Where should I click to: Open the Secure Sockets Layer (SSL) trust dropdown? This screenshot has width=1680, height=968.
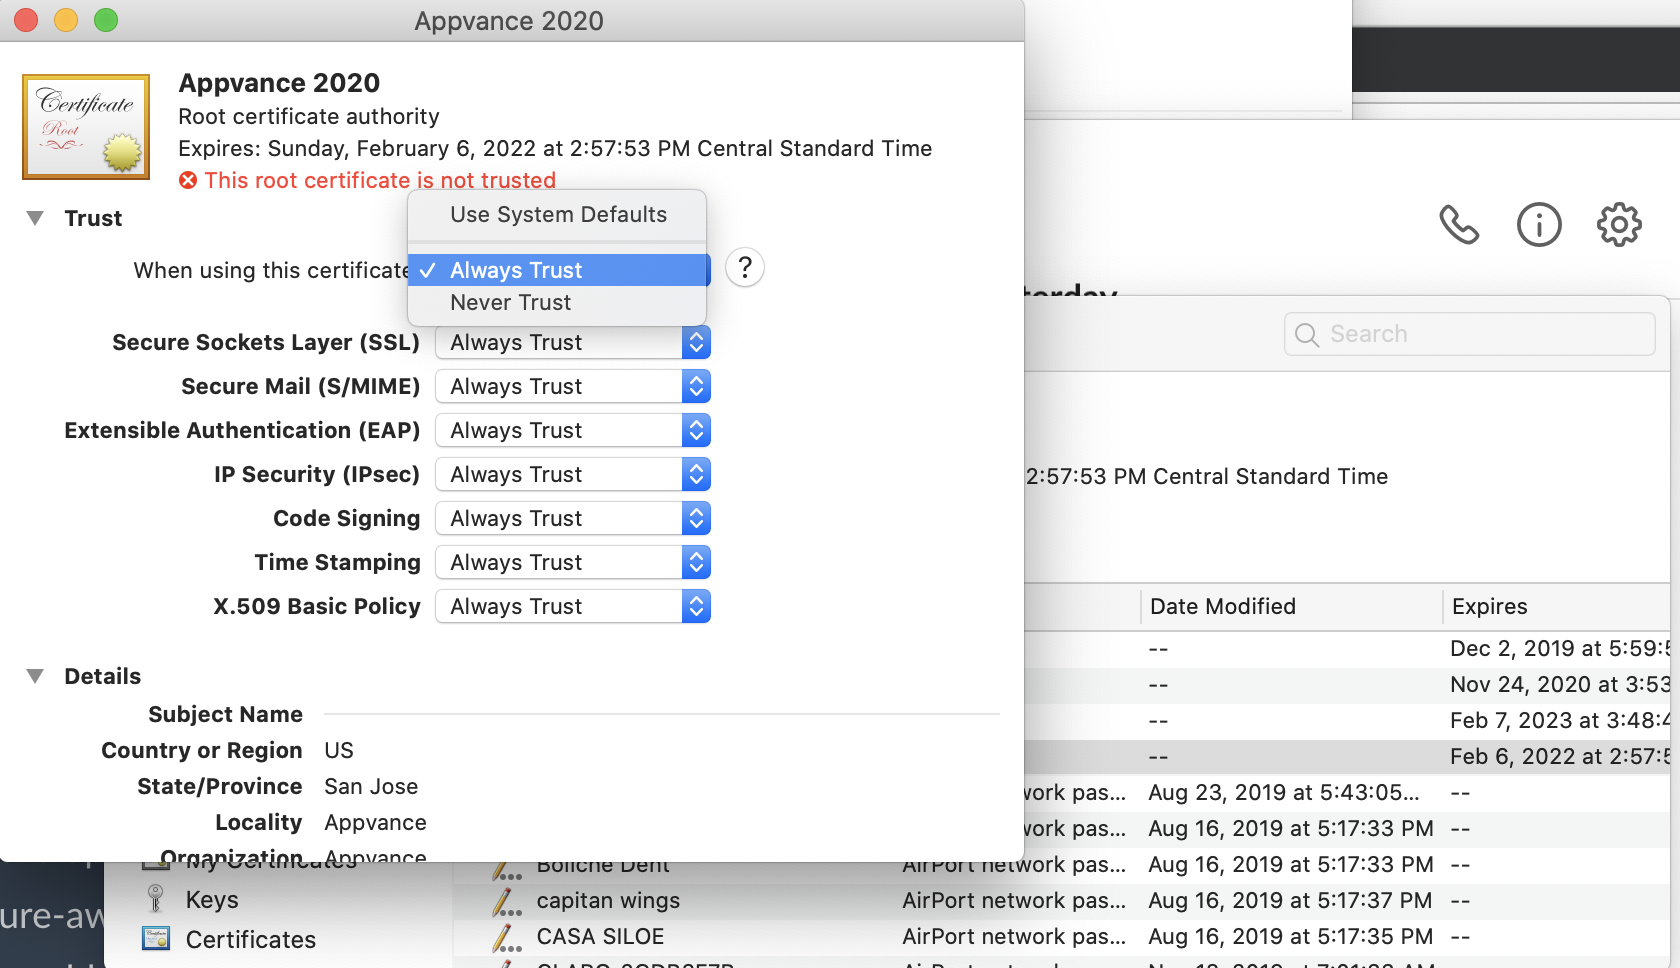(573, 342)
